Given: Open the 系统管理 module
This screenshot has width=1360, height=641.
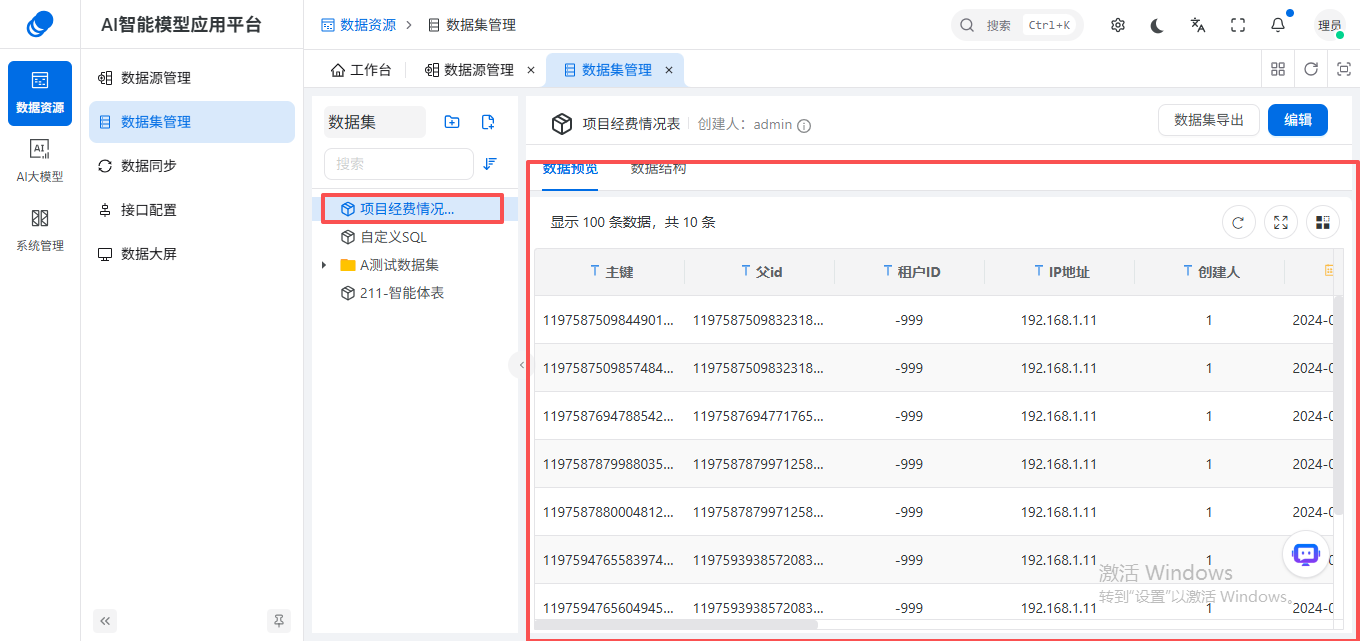Looking at the screenshot, I should (x=40, y=231).
